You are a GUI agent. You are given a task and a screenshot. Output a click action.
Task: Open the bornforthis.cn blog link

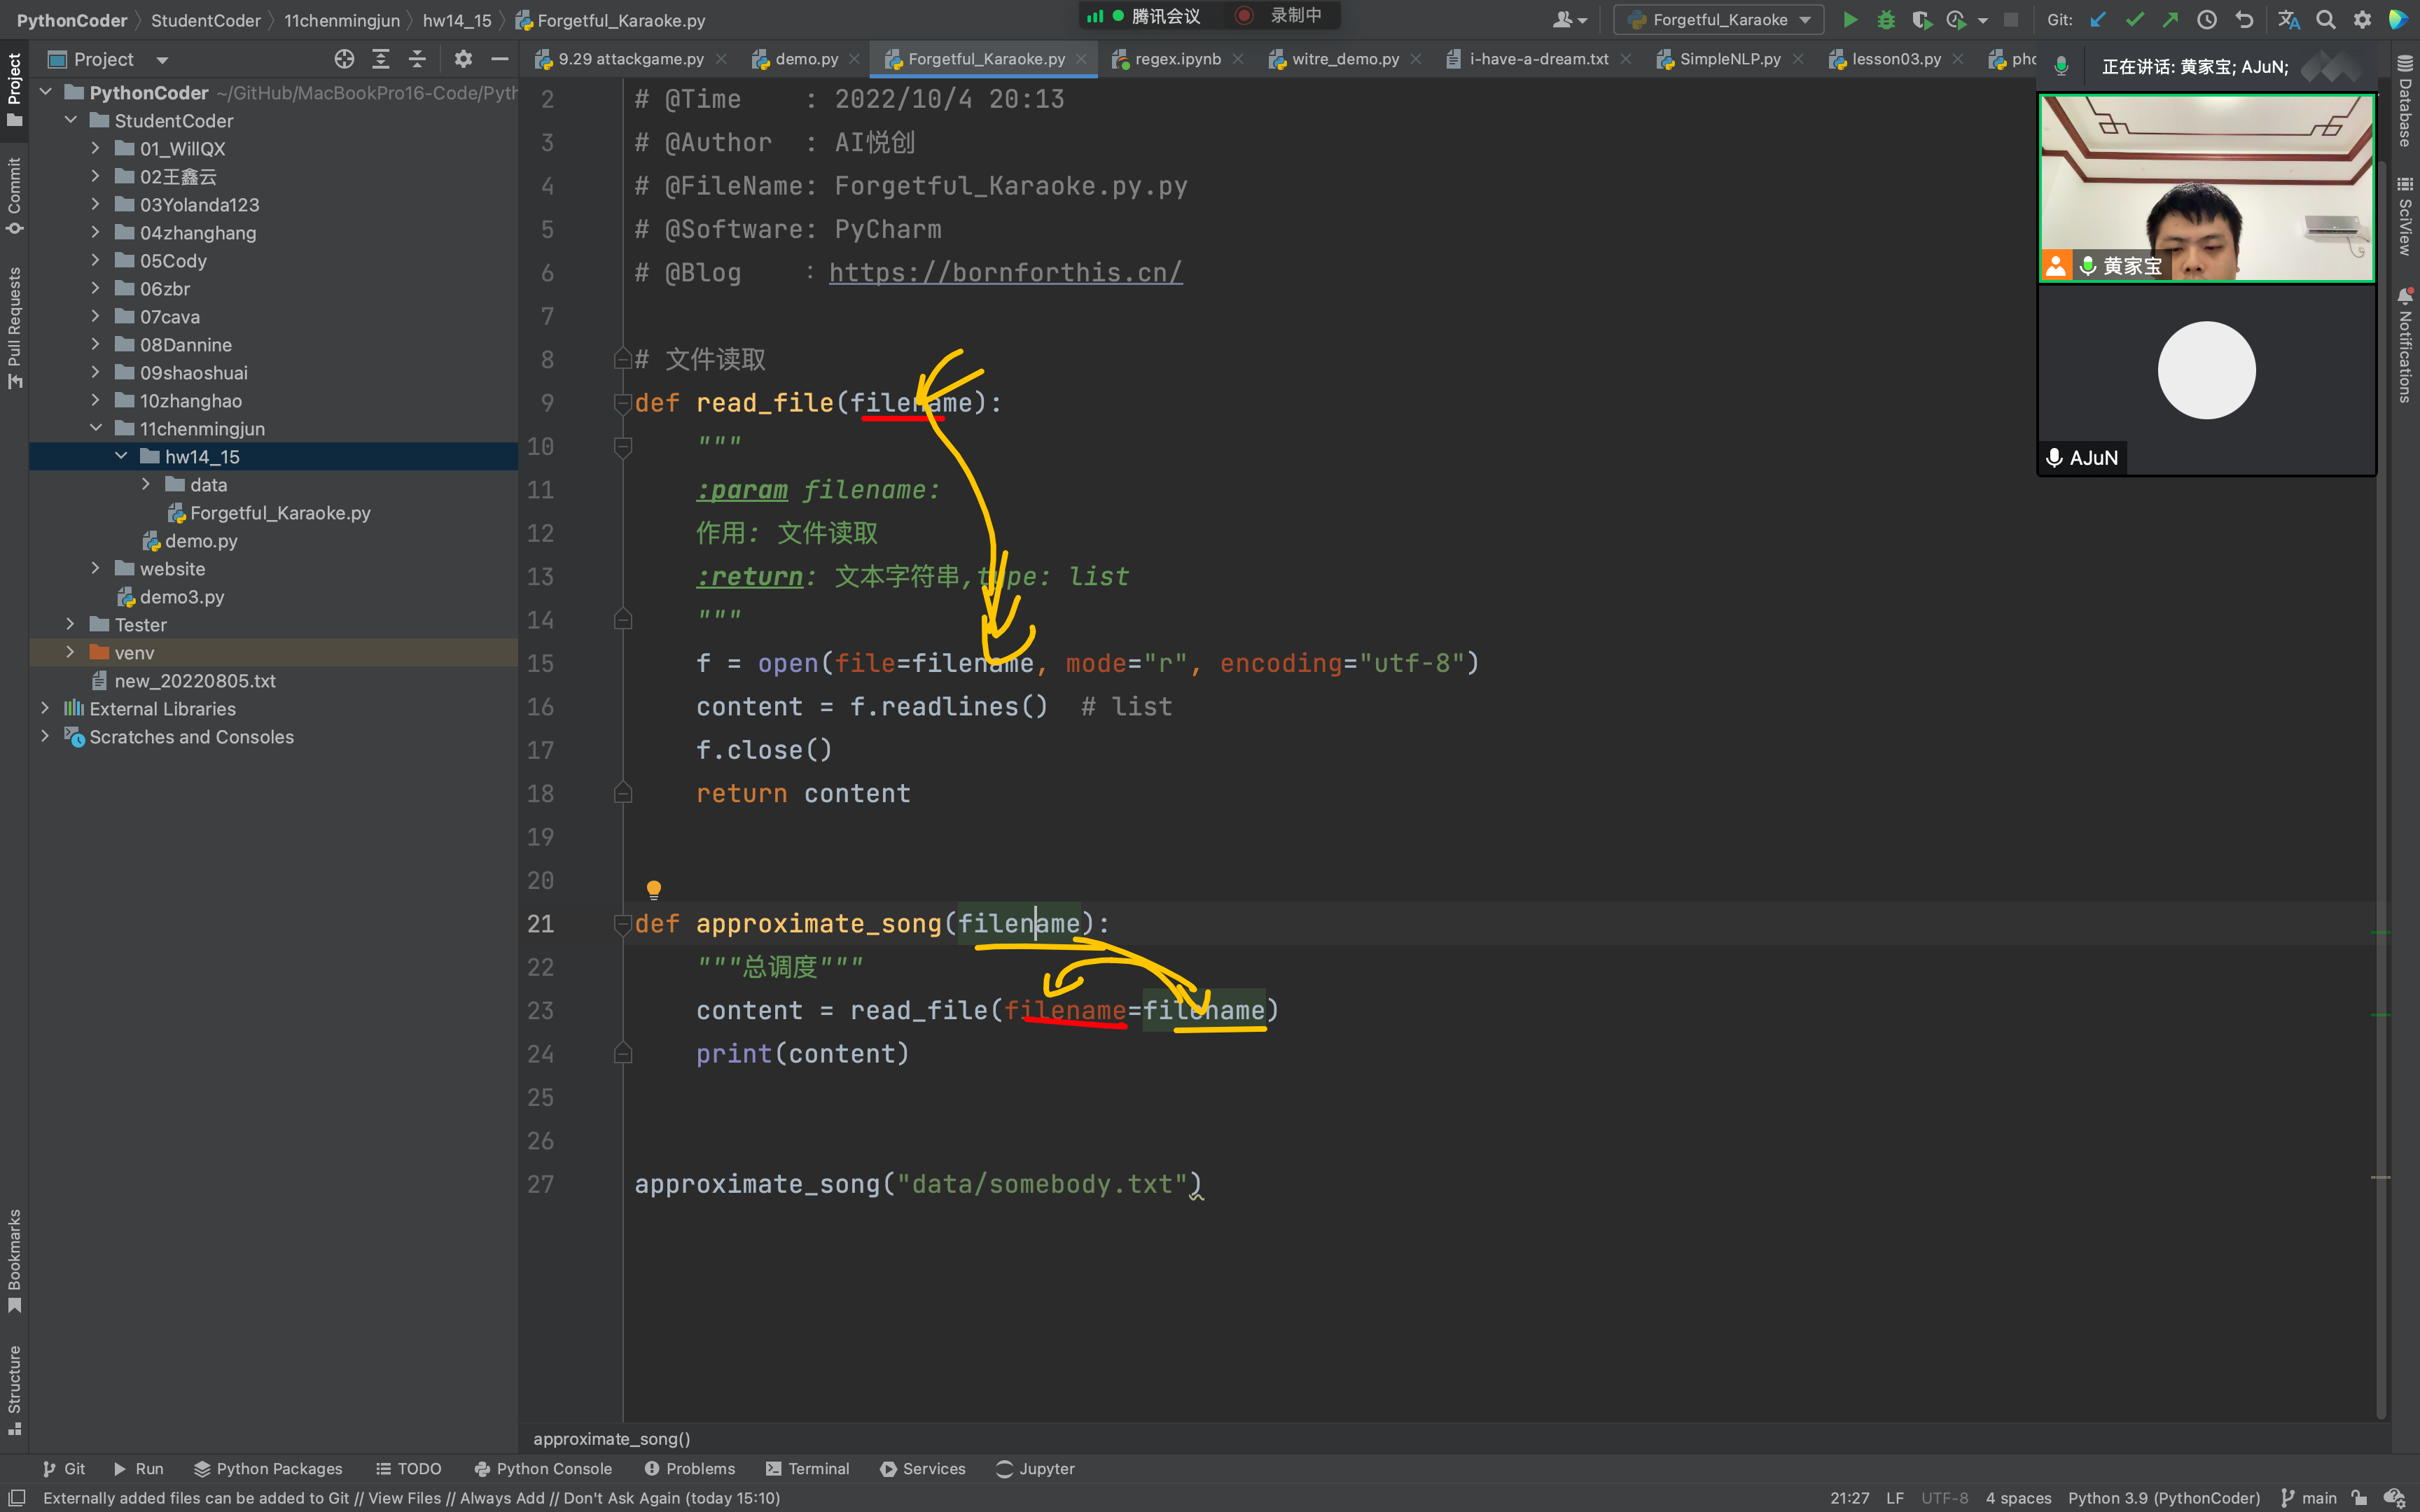(x=1005, y=273)
